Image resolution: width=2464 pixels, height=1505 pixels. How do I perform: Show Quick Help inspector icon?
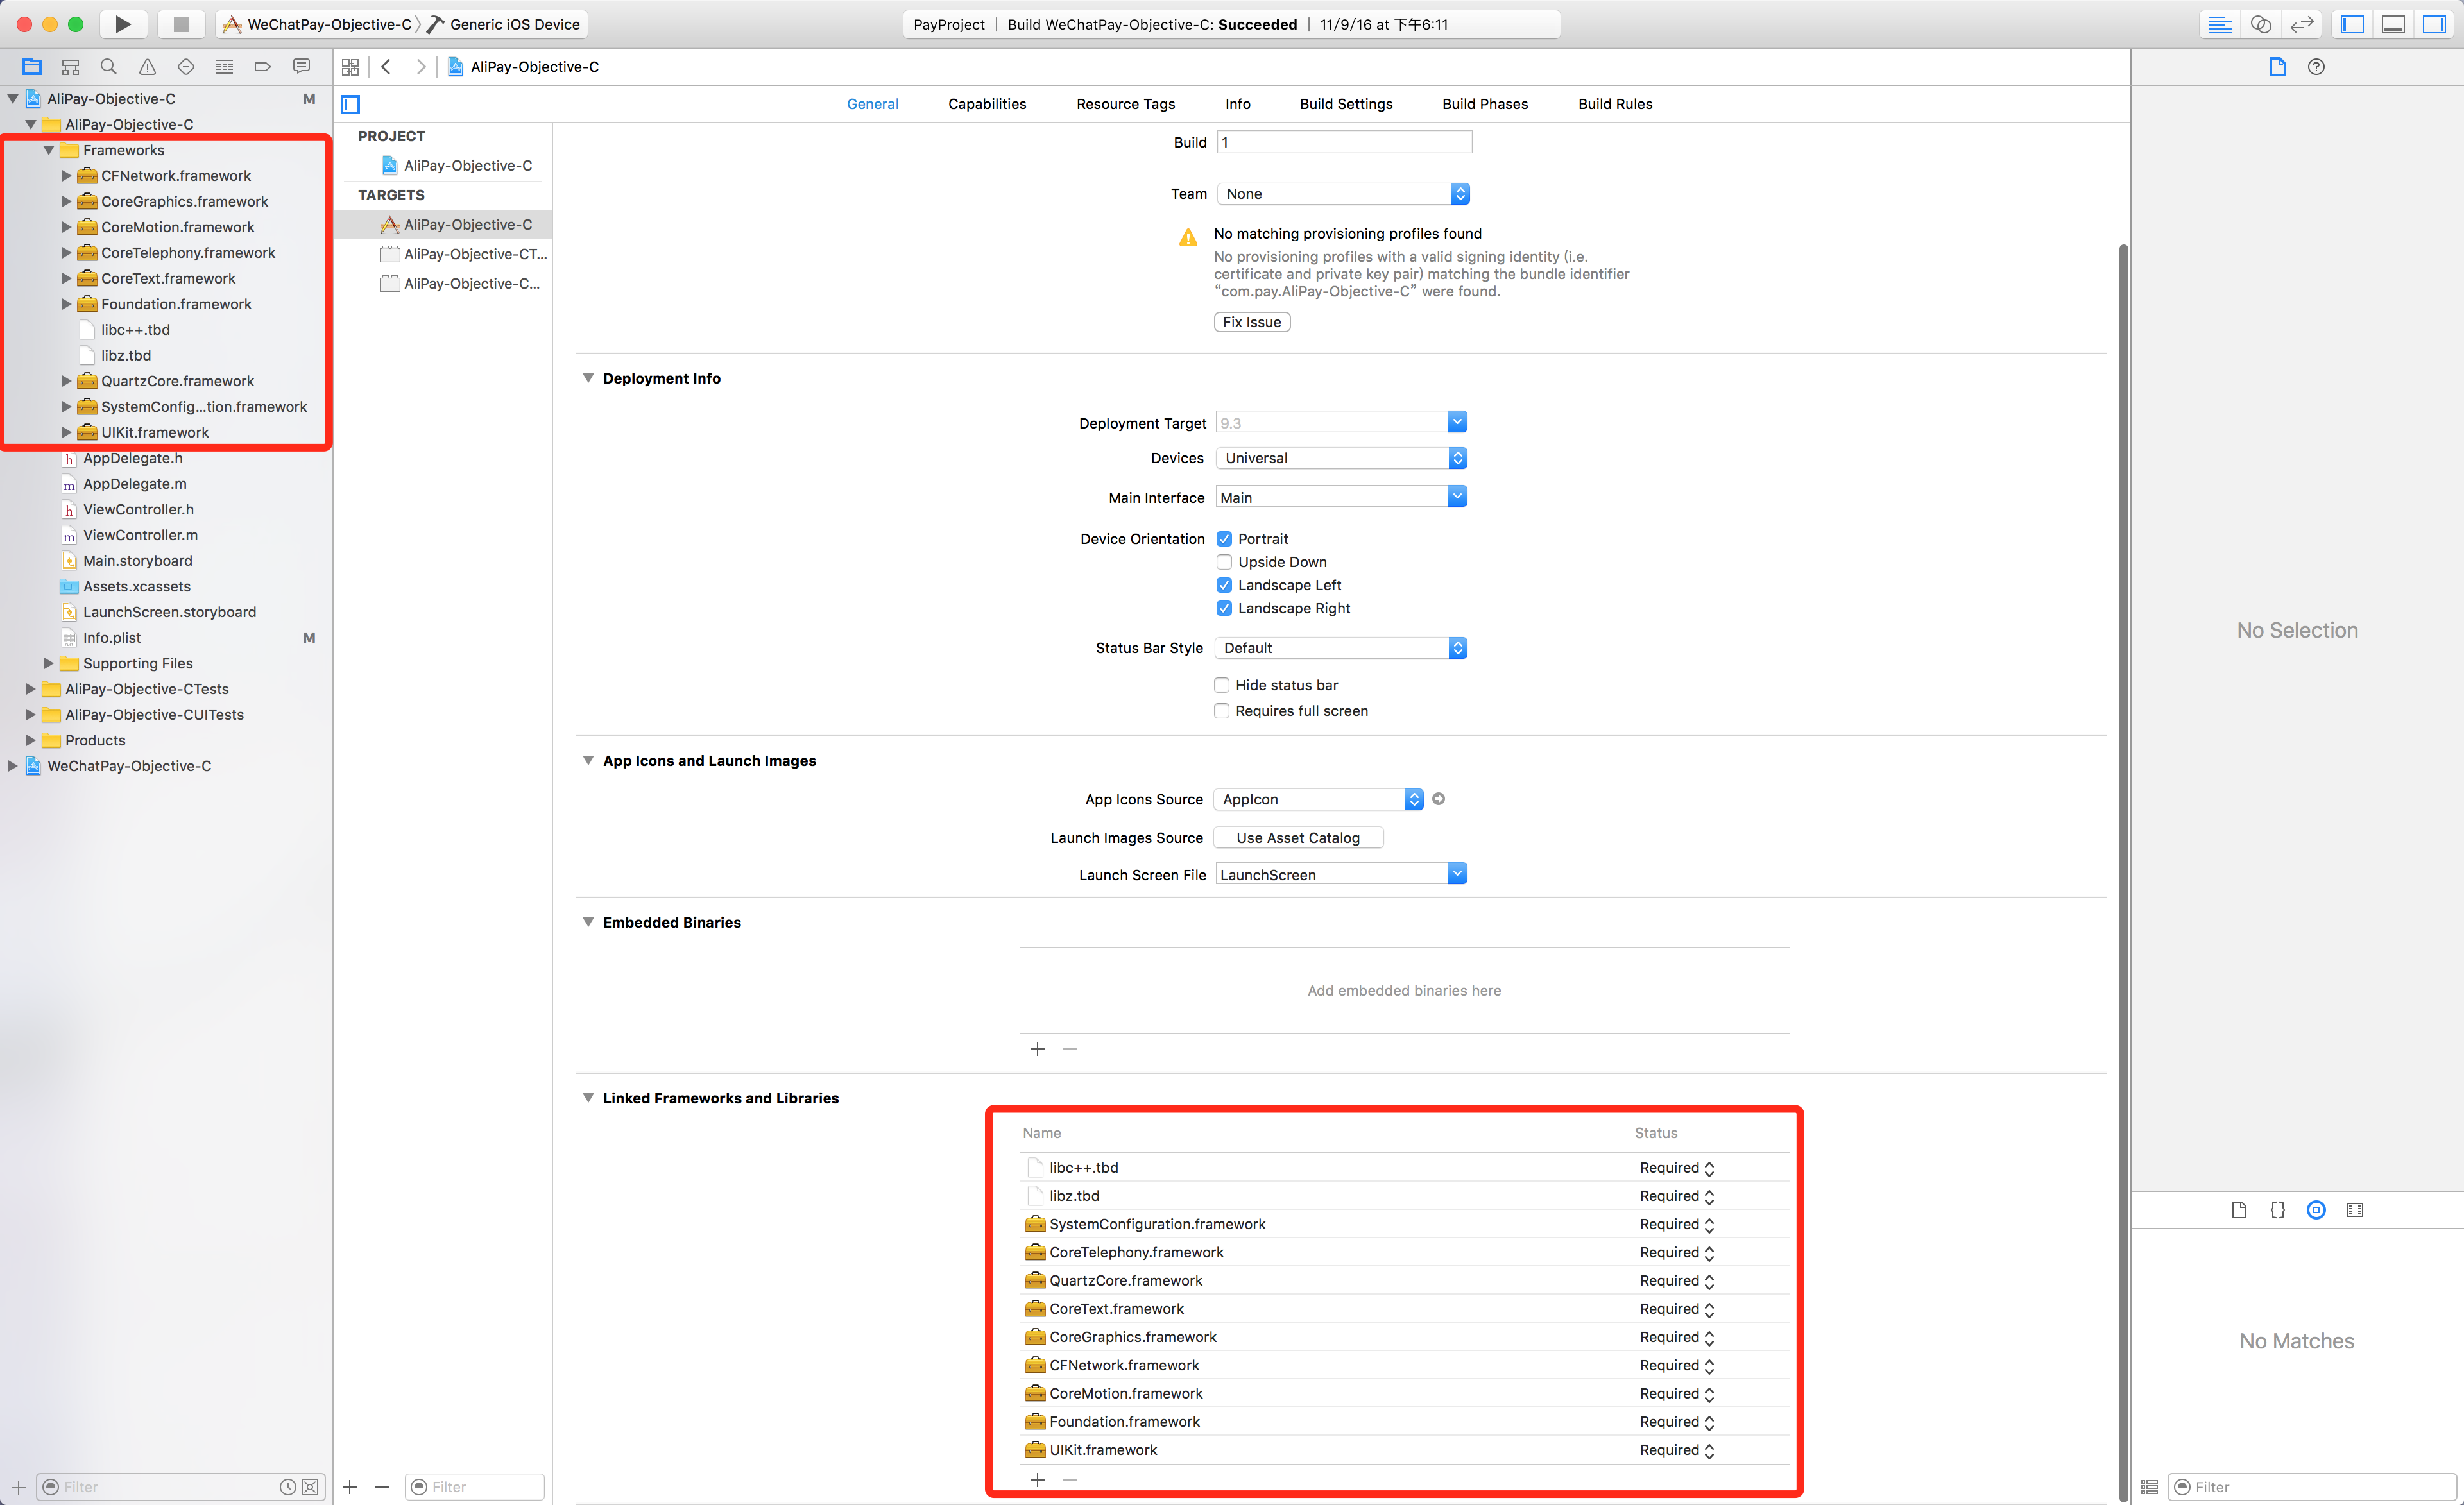coord(2316,67)
